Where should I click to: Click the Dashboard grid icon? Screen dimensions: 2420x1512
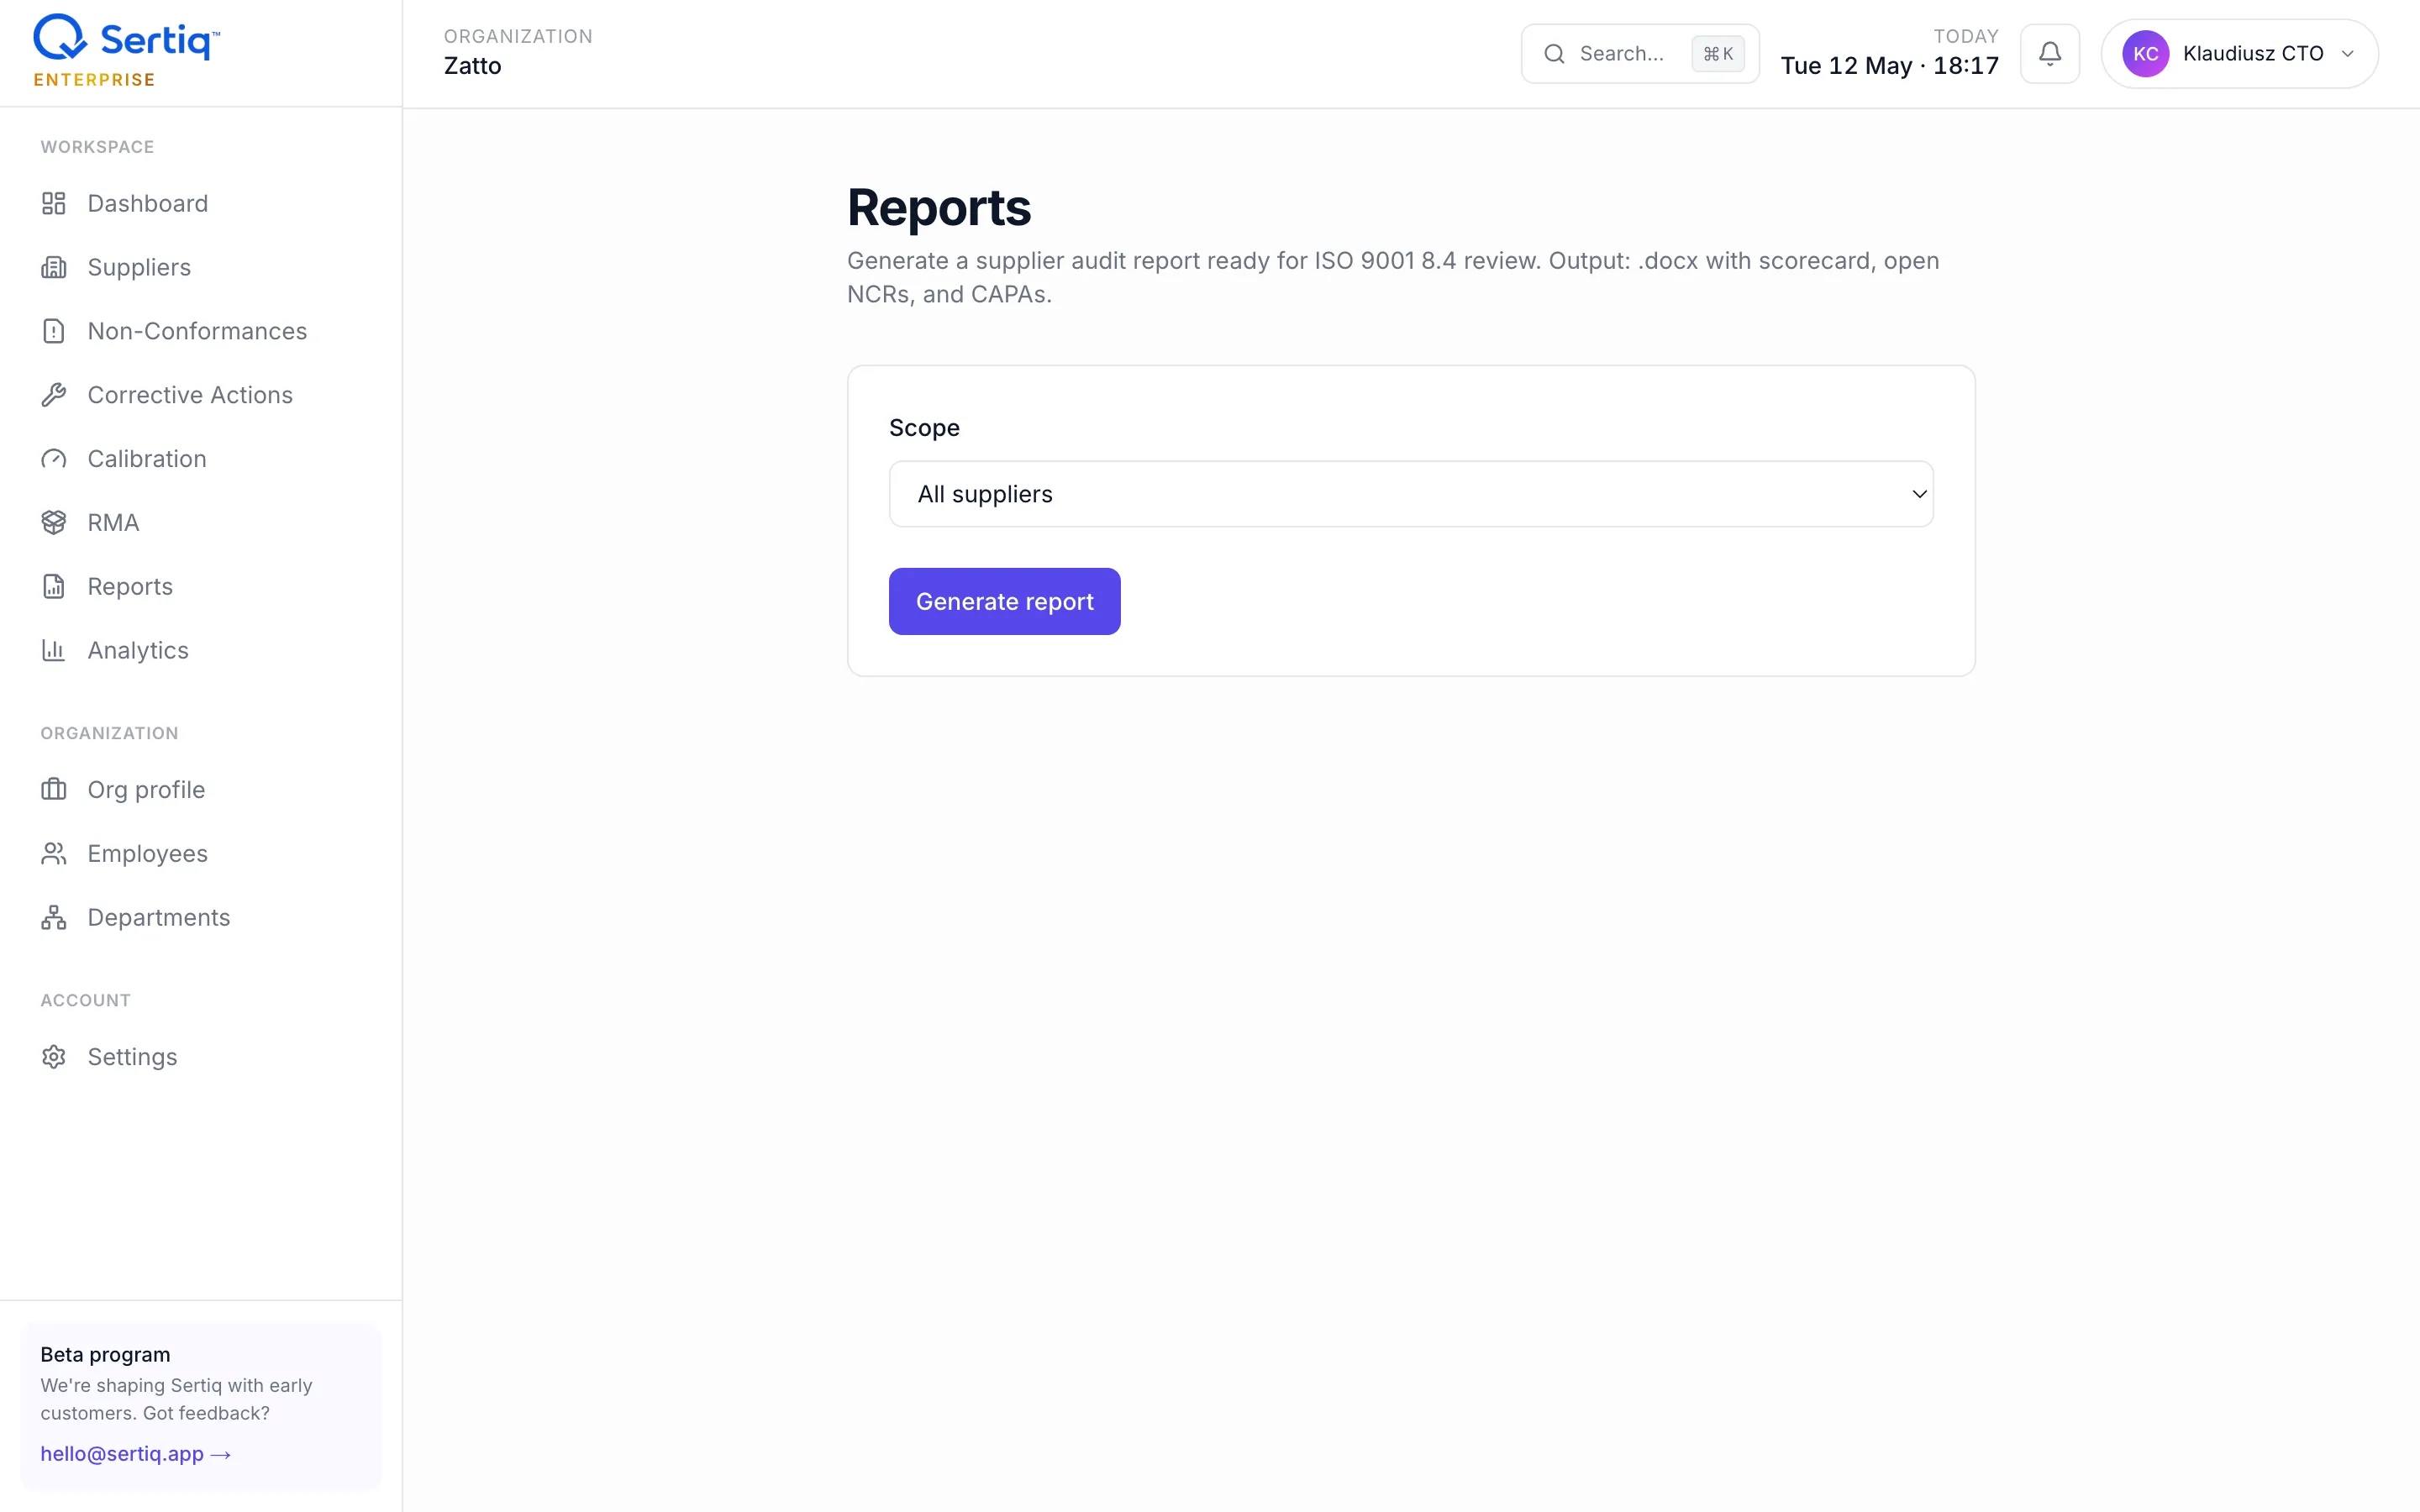[x=54, y=203]
